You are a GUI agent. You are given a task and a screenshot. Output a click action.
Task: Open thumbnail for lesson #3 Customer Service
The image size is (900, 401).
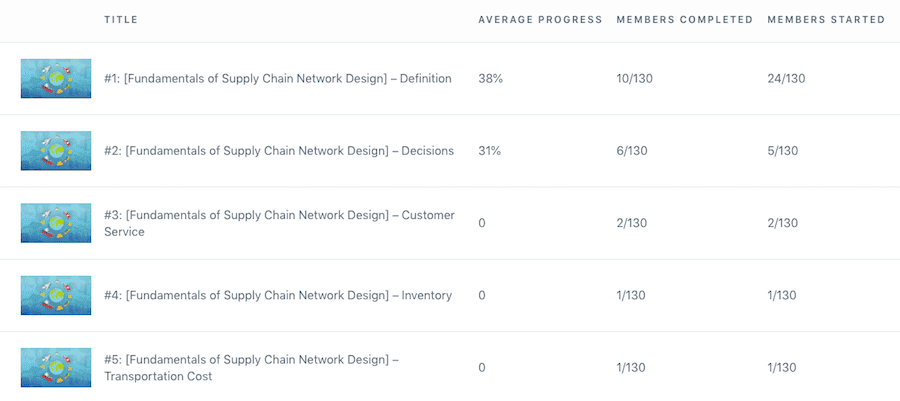pyautogui.click(x=56, y=223)
